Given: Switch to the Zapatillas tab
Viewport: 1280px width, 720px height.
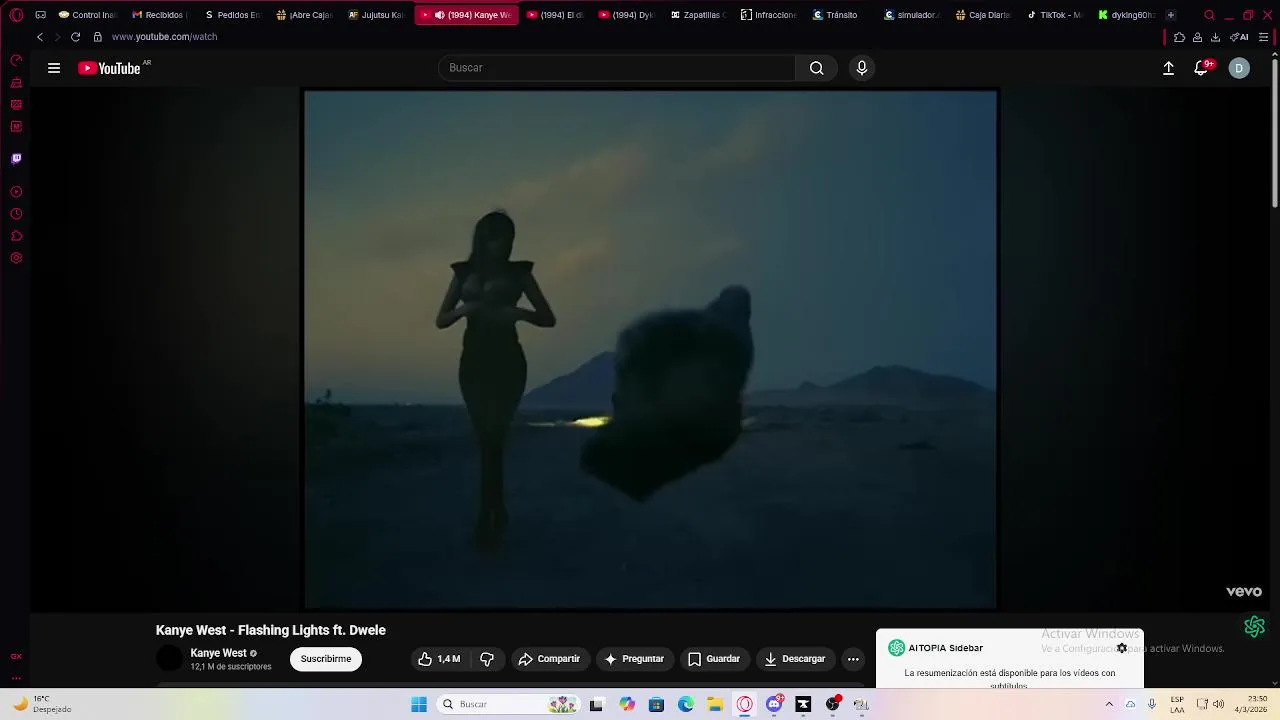Looking at the screenshot, I should pyautogui.click(x=699, y=15).
